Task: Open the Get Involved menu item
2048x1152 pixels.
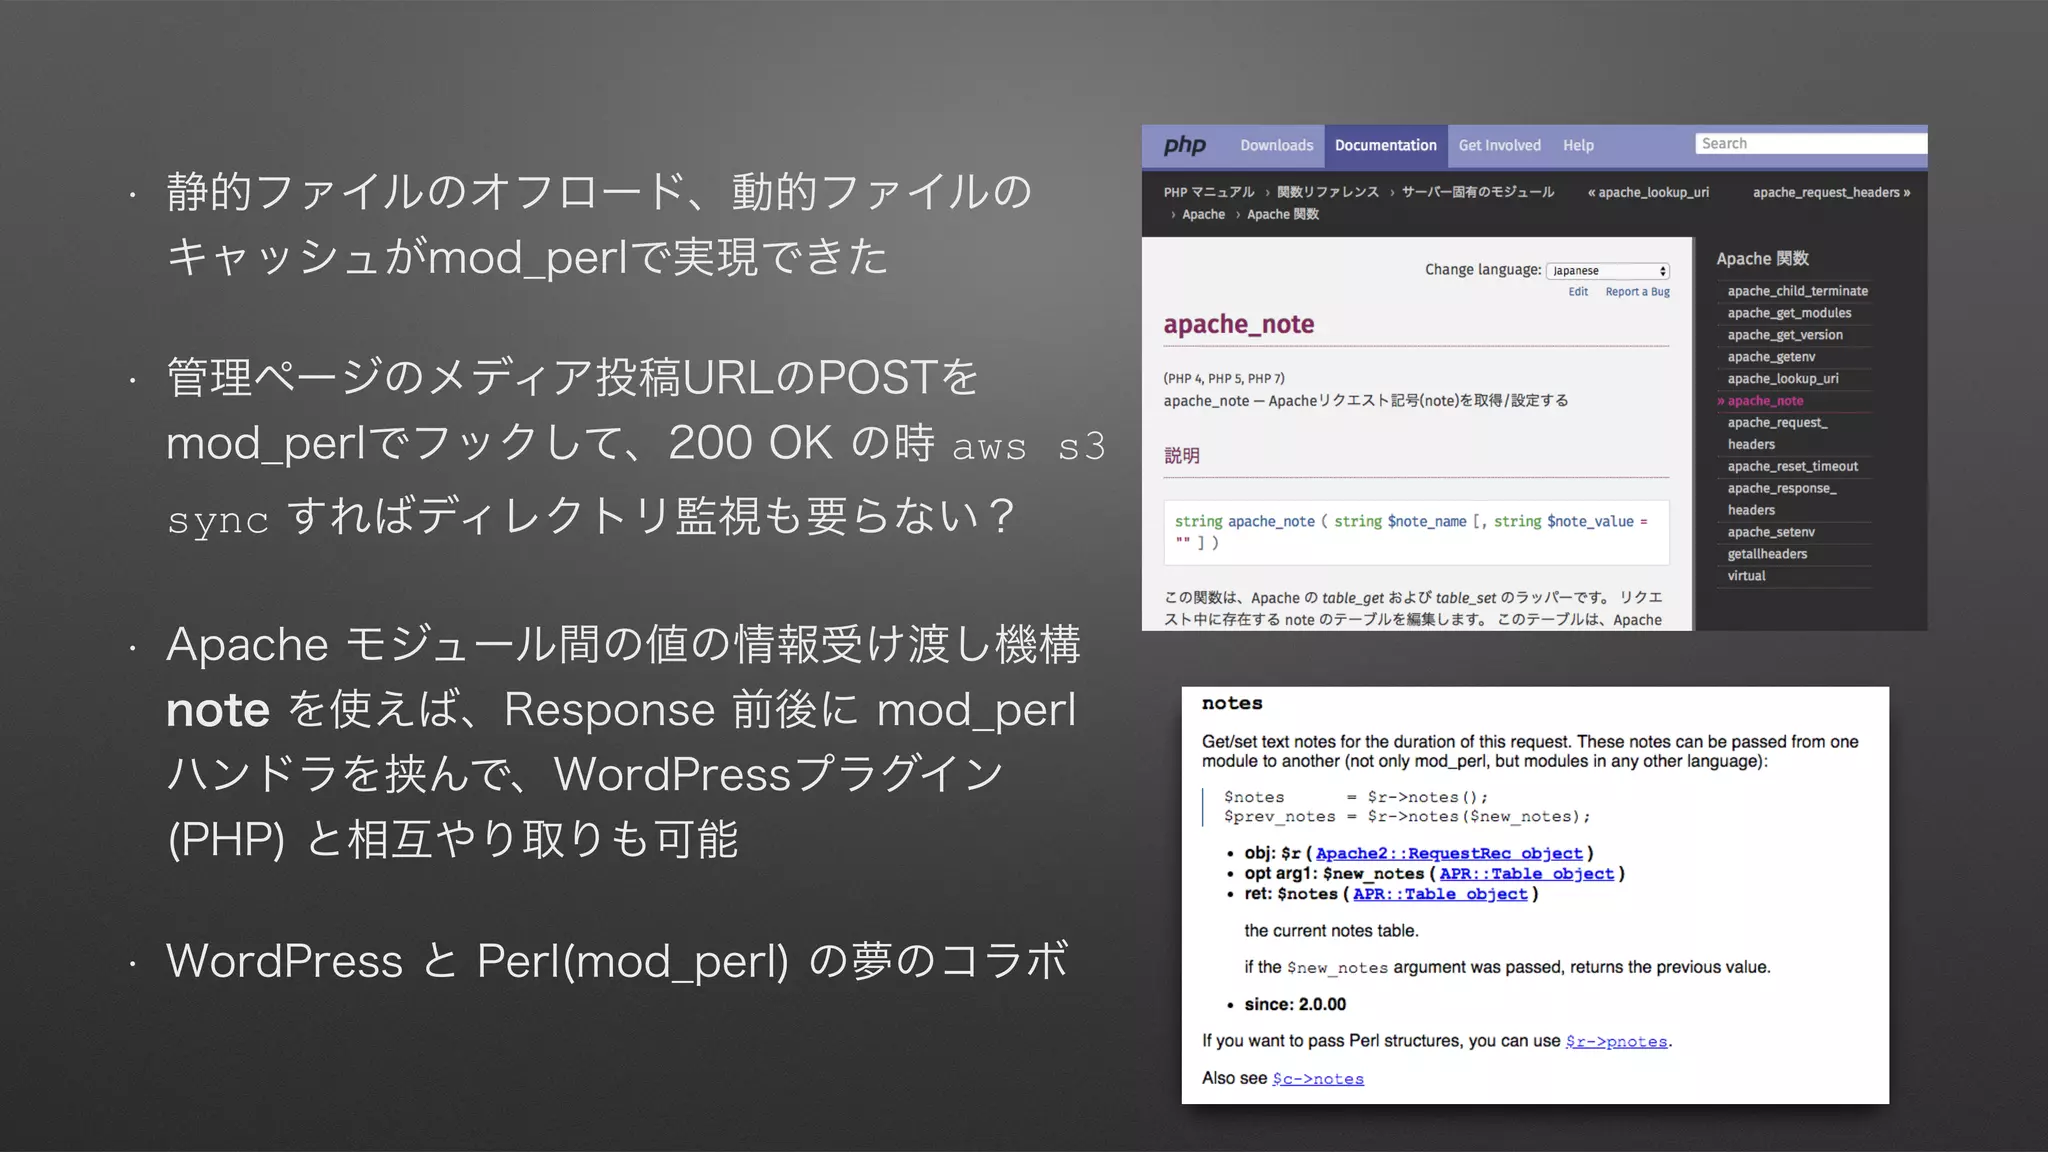Action: (x=1499, y=146)
